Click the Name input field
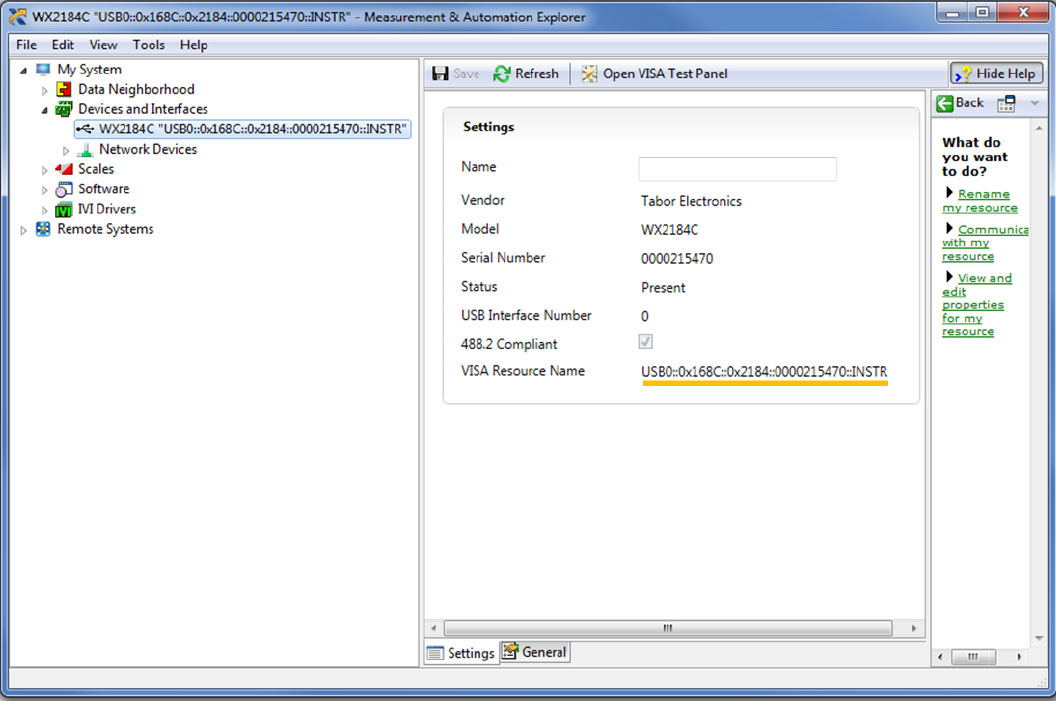The height and width of the screenshot is (701, 1056). tap(737, 169)
